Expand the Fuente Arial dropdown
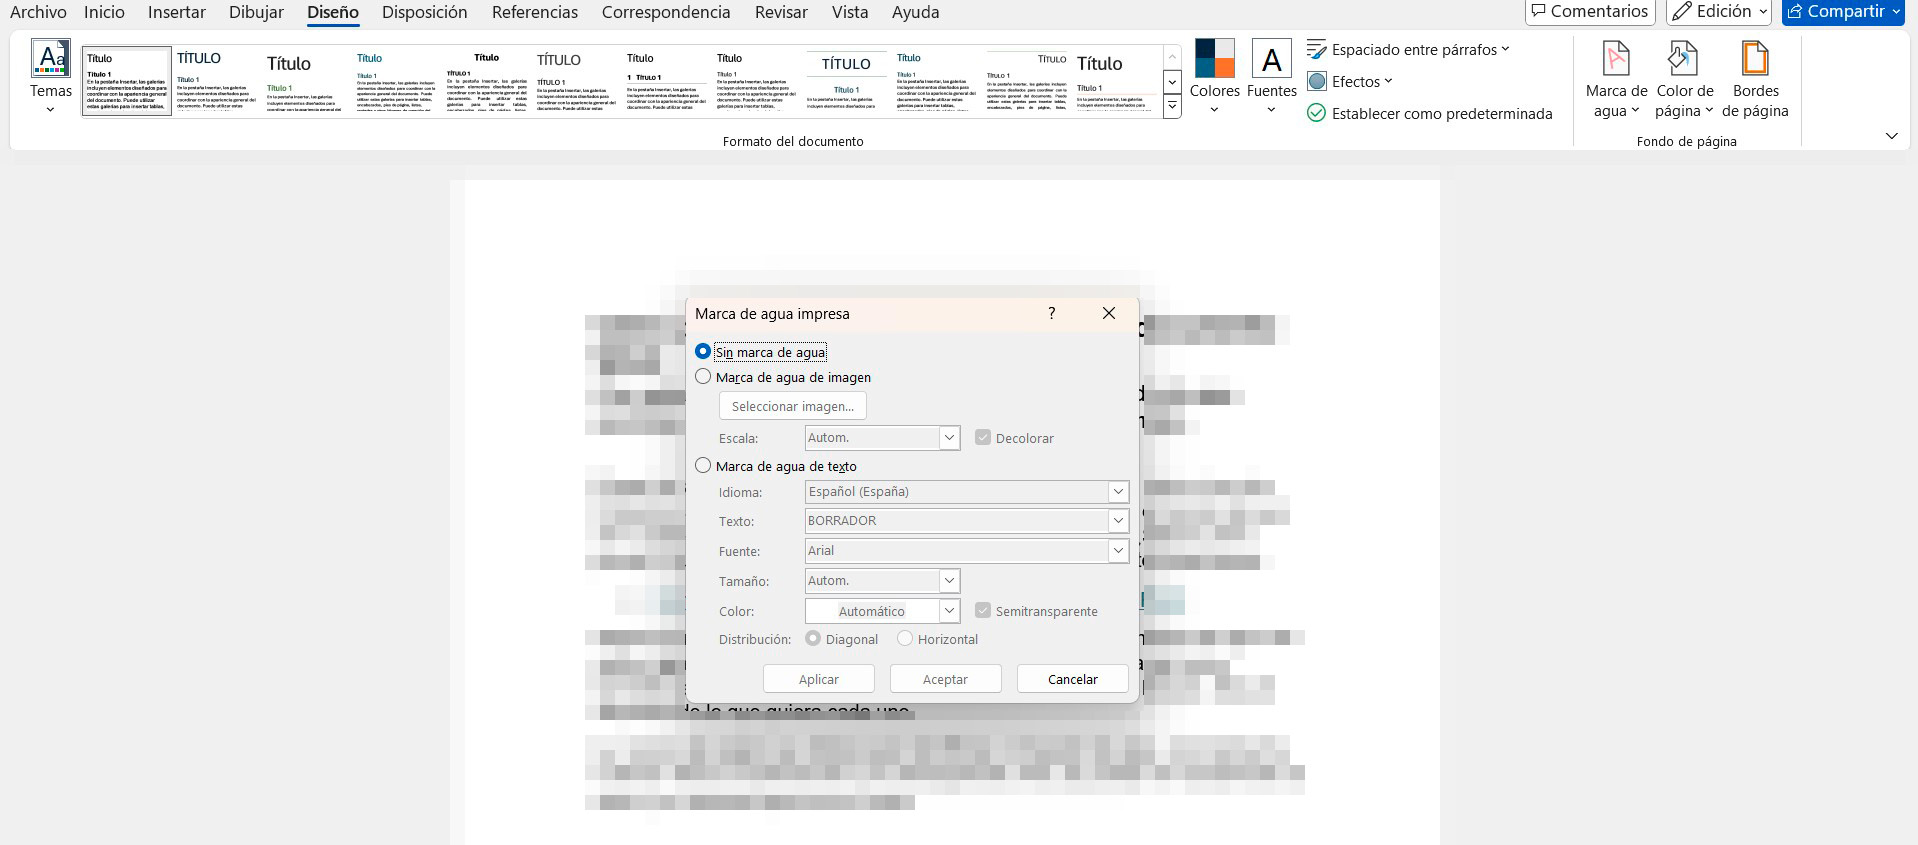This screenshot has width=1918, height=845. click(x=1118, y=551)
